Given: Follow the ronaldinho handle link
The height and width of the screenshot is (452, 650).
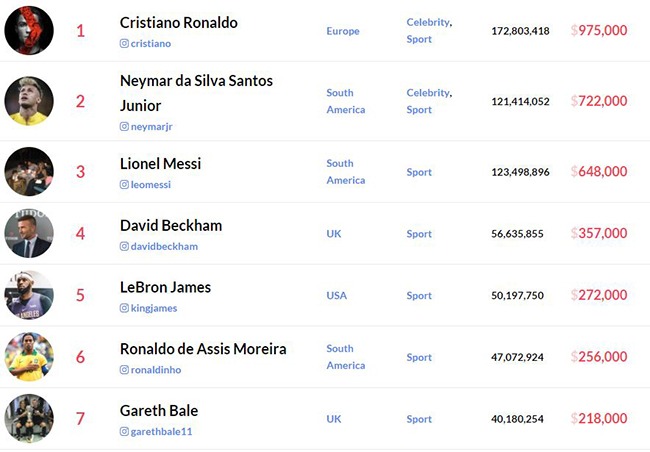Looking at the screenshot, I should pos(156,370).
